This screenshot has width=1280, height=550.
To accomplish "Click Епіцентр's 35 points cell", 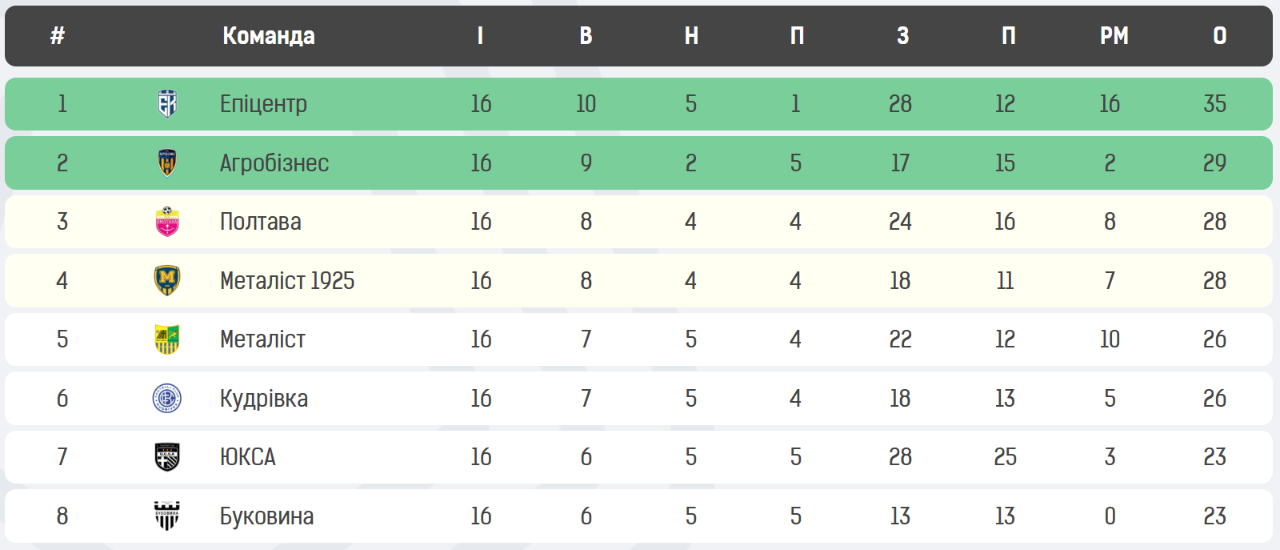I will 1215,104.
